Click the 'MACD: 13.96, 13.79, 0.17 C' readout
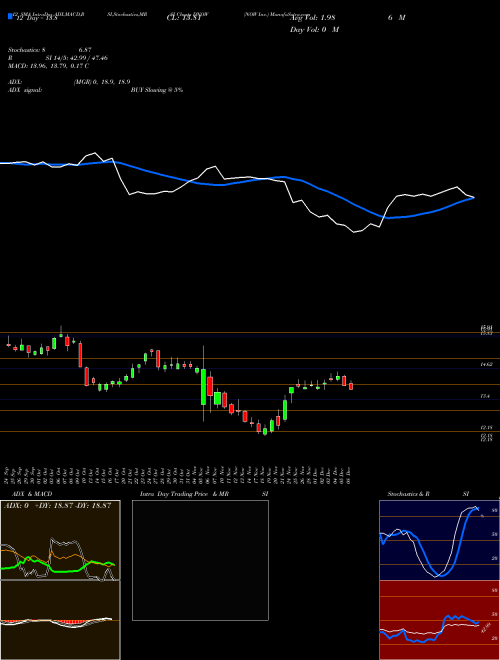The image size is (500, 660). pyautogui.click(x=48, y=66)
